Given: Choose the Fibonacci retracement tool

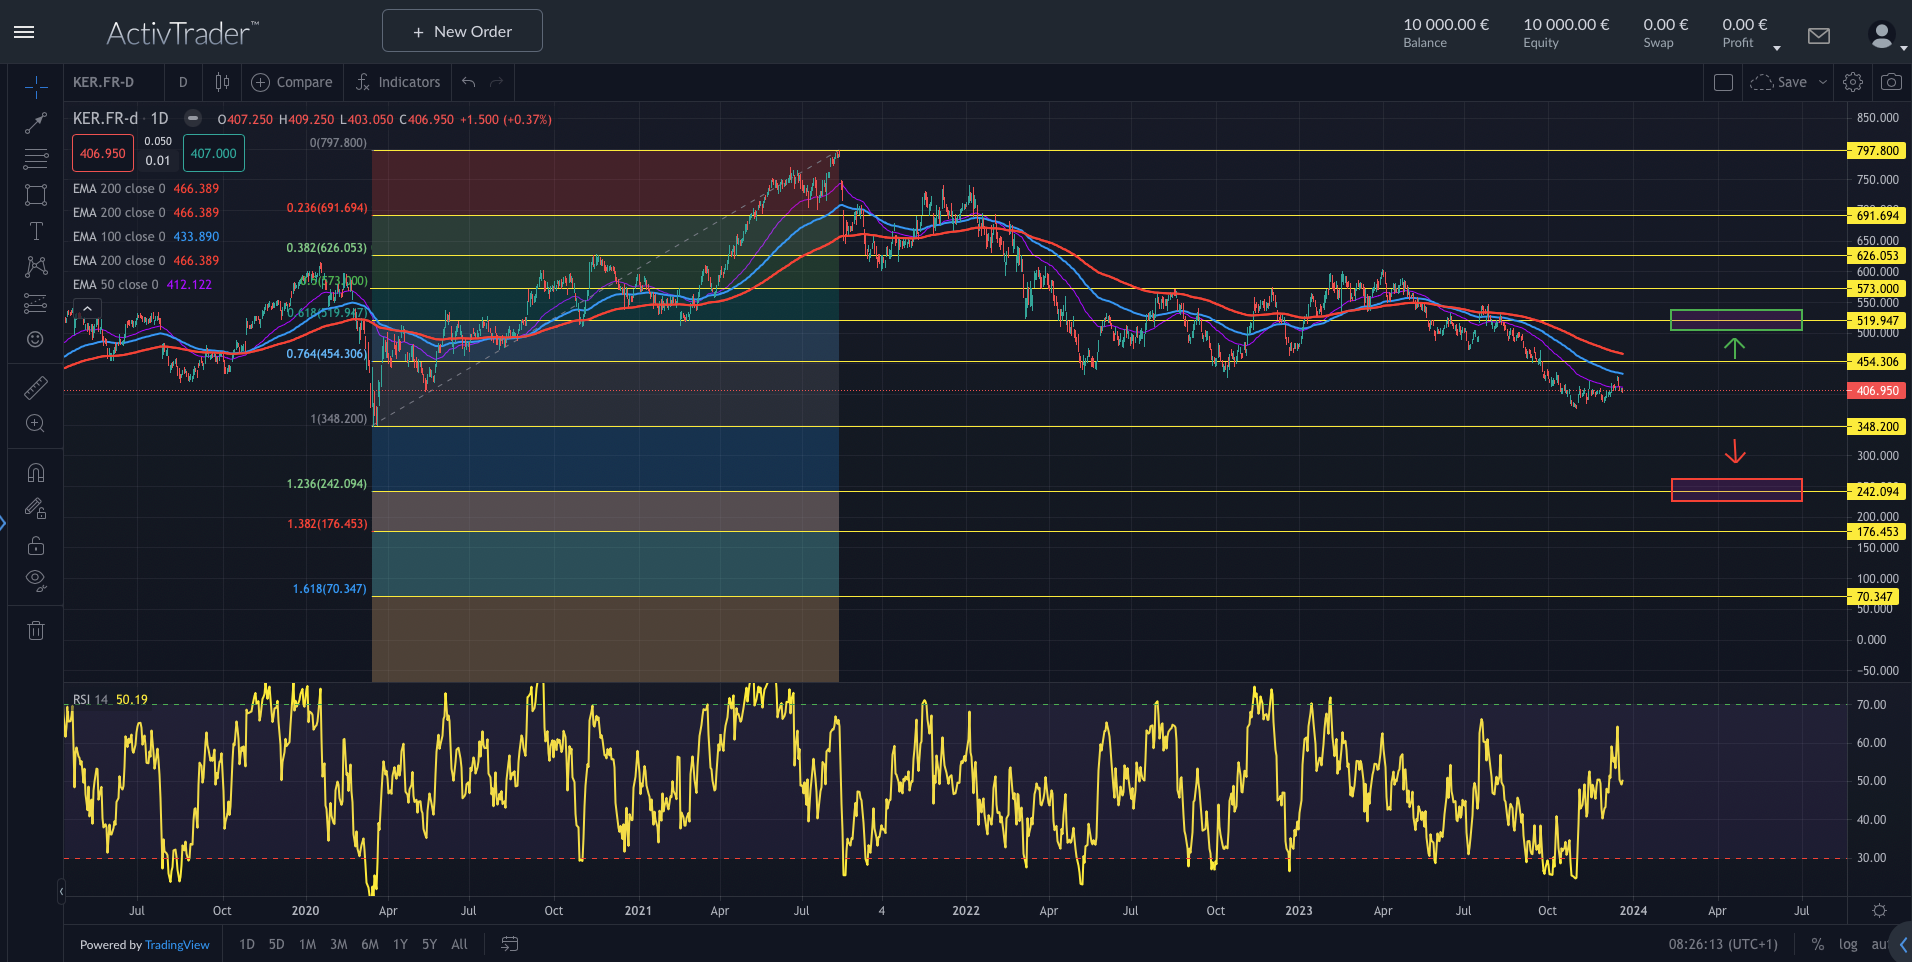Looking at the screenshot, I should (x=36, y=158).
